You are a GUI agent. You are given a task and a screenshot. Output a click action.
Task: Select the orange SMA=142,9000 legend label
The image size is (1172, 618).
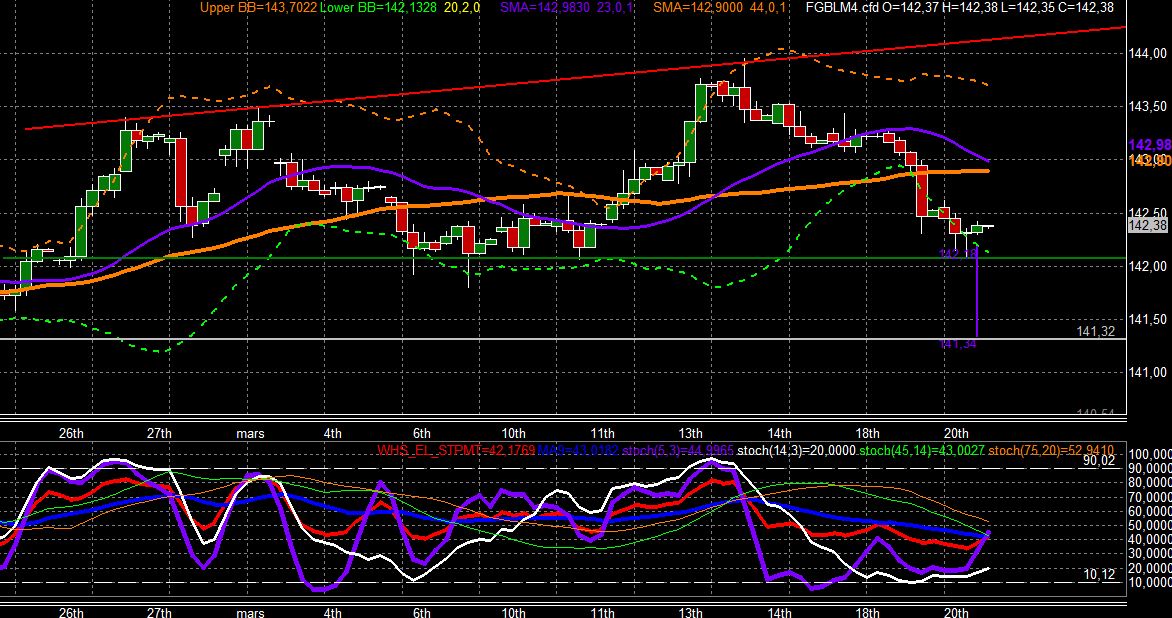point(697,7)
